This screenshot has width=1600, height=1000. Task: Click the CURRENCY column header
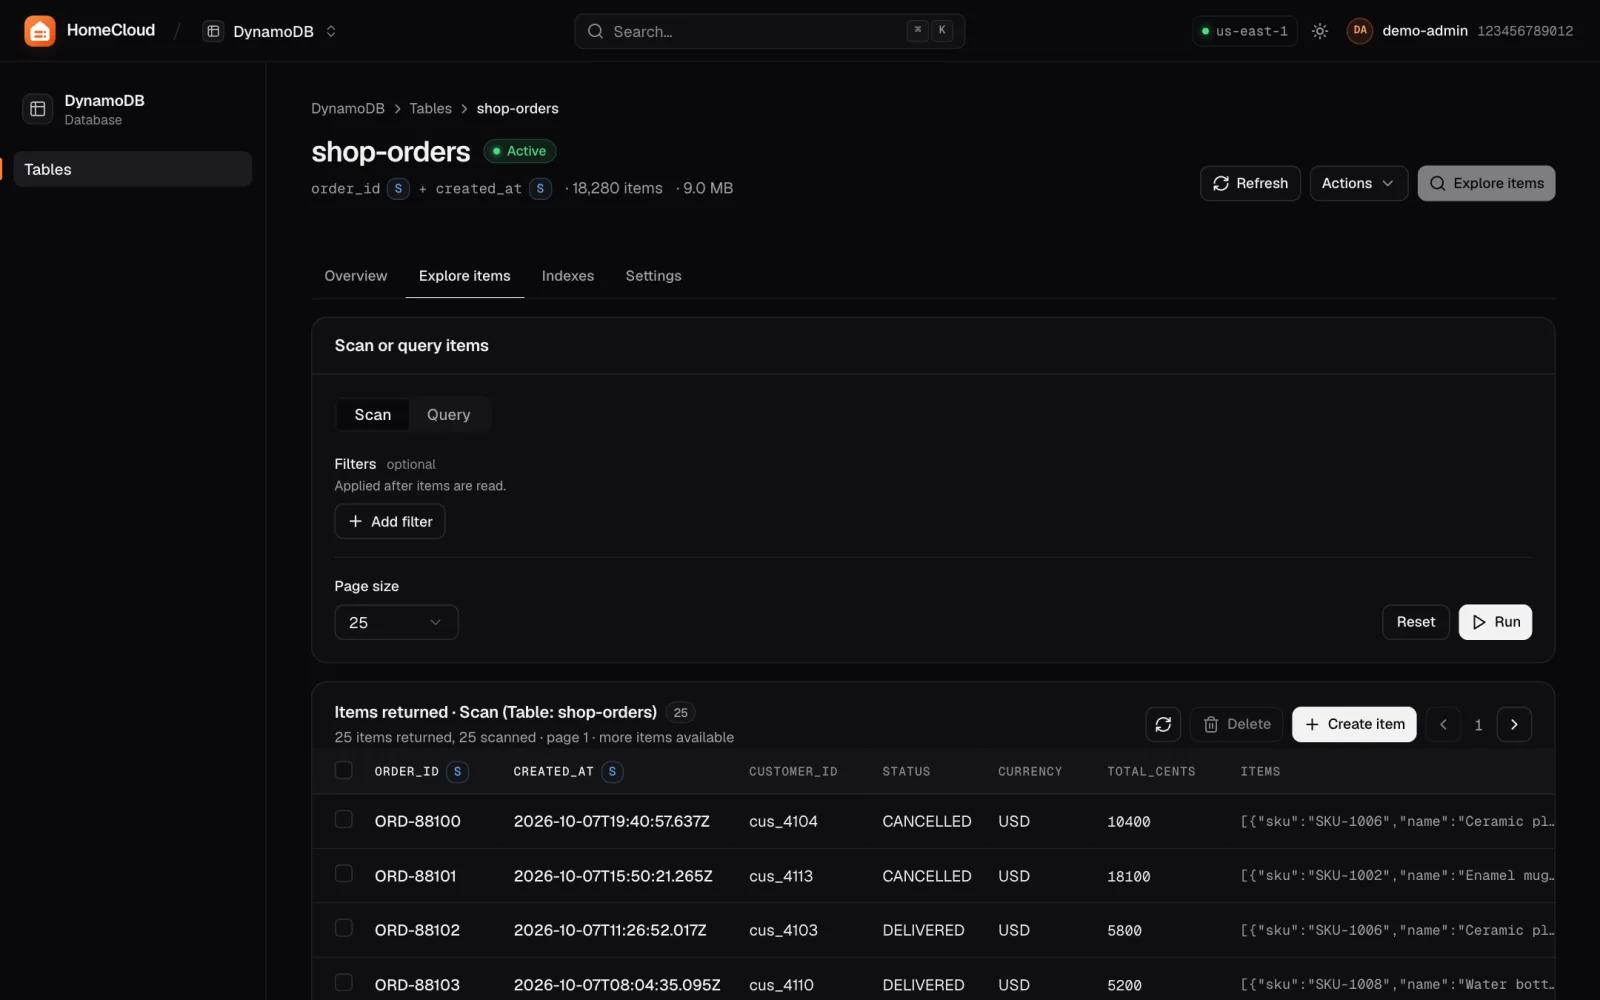click(1030, 771)
